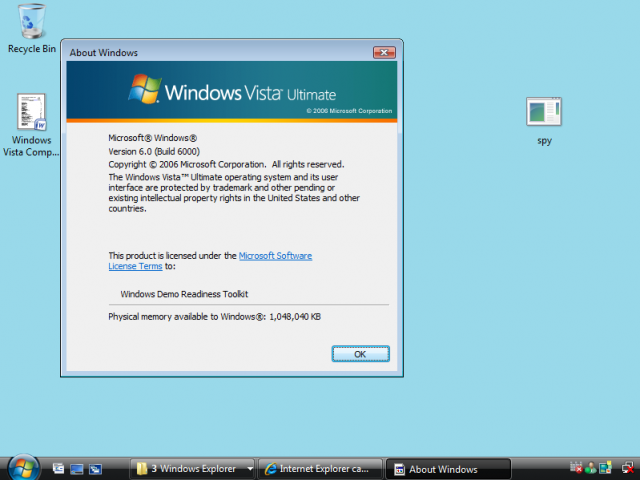Click the About Windows title bar text

(104, 53)
